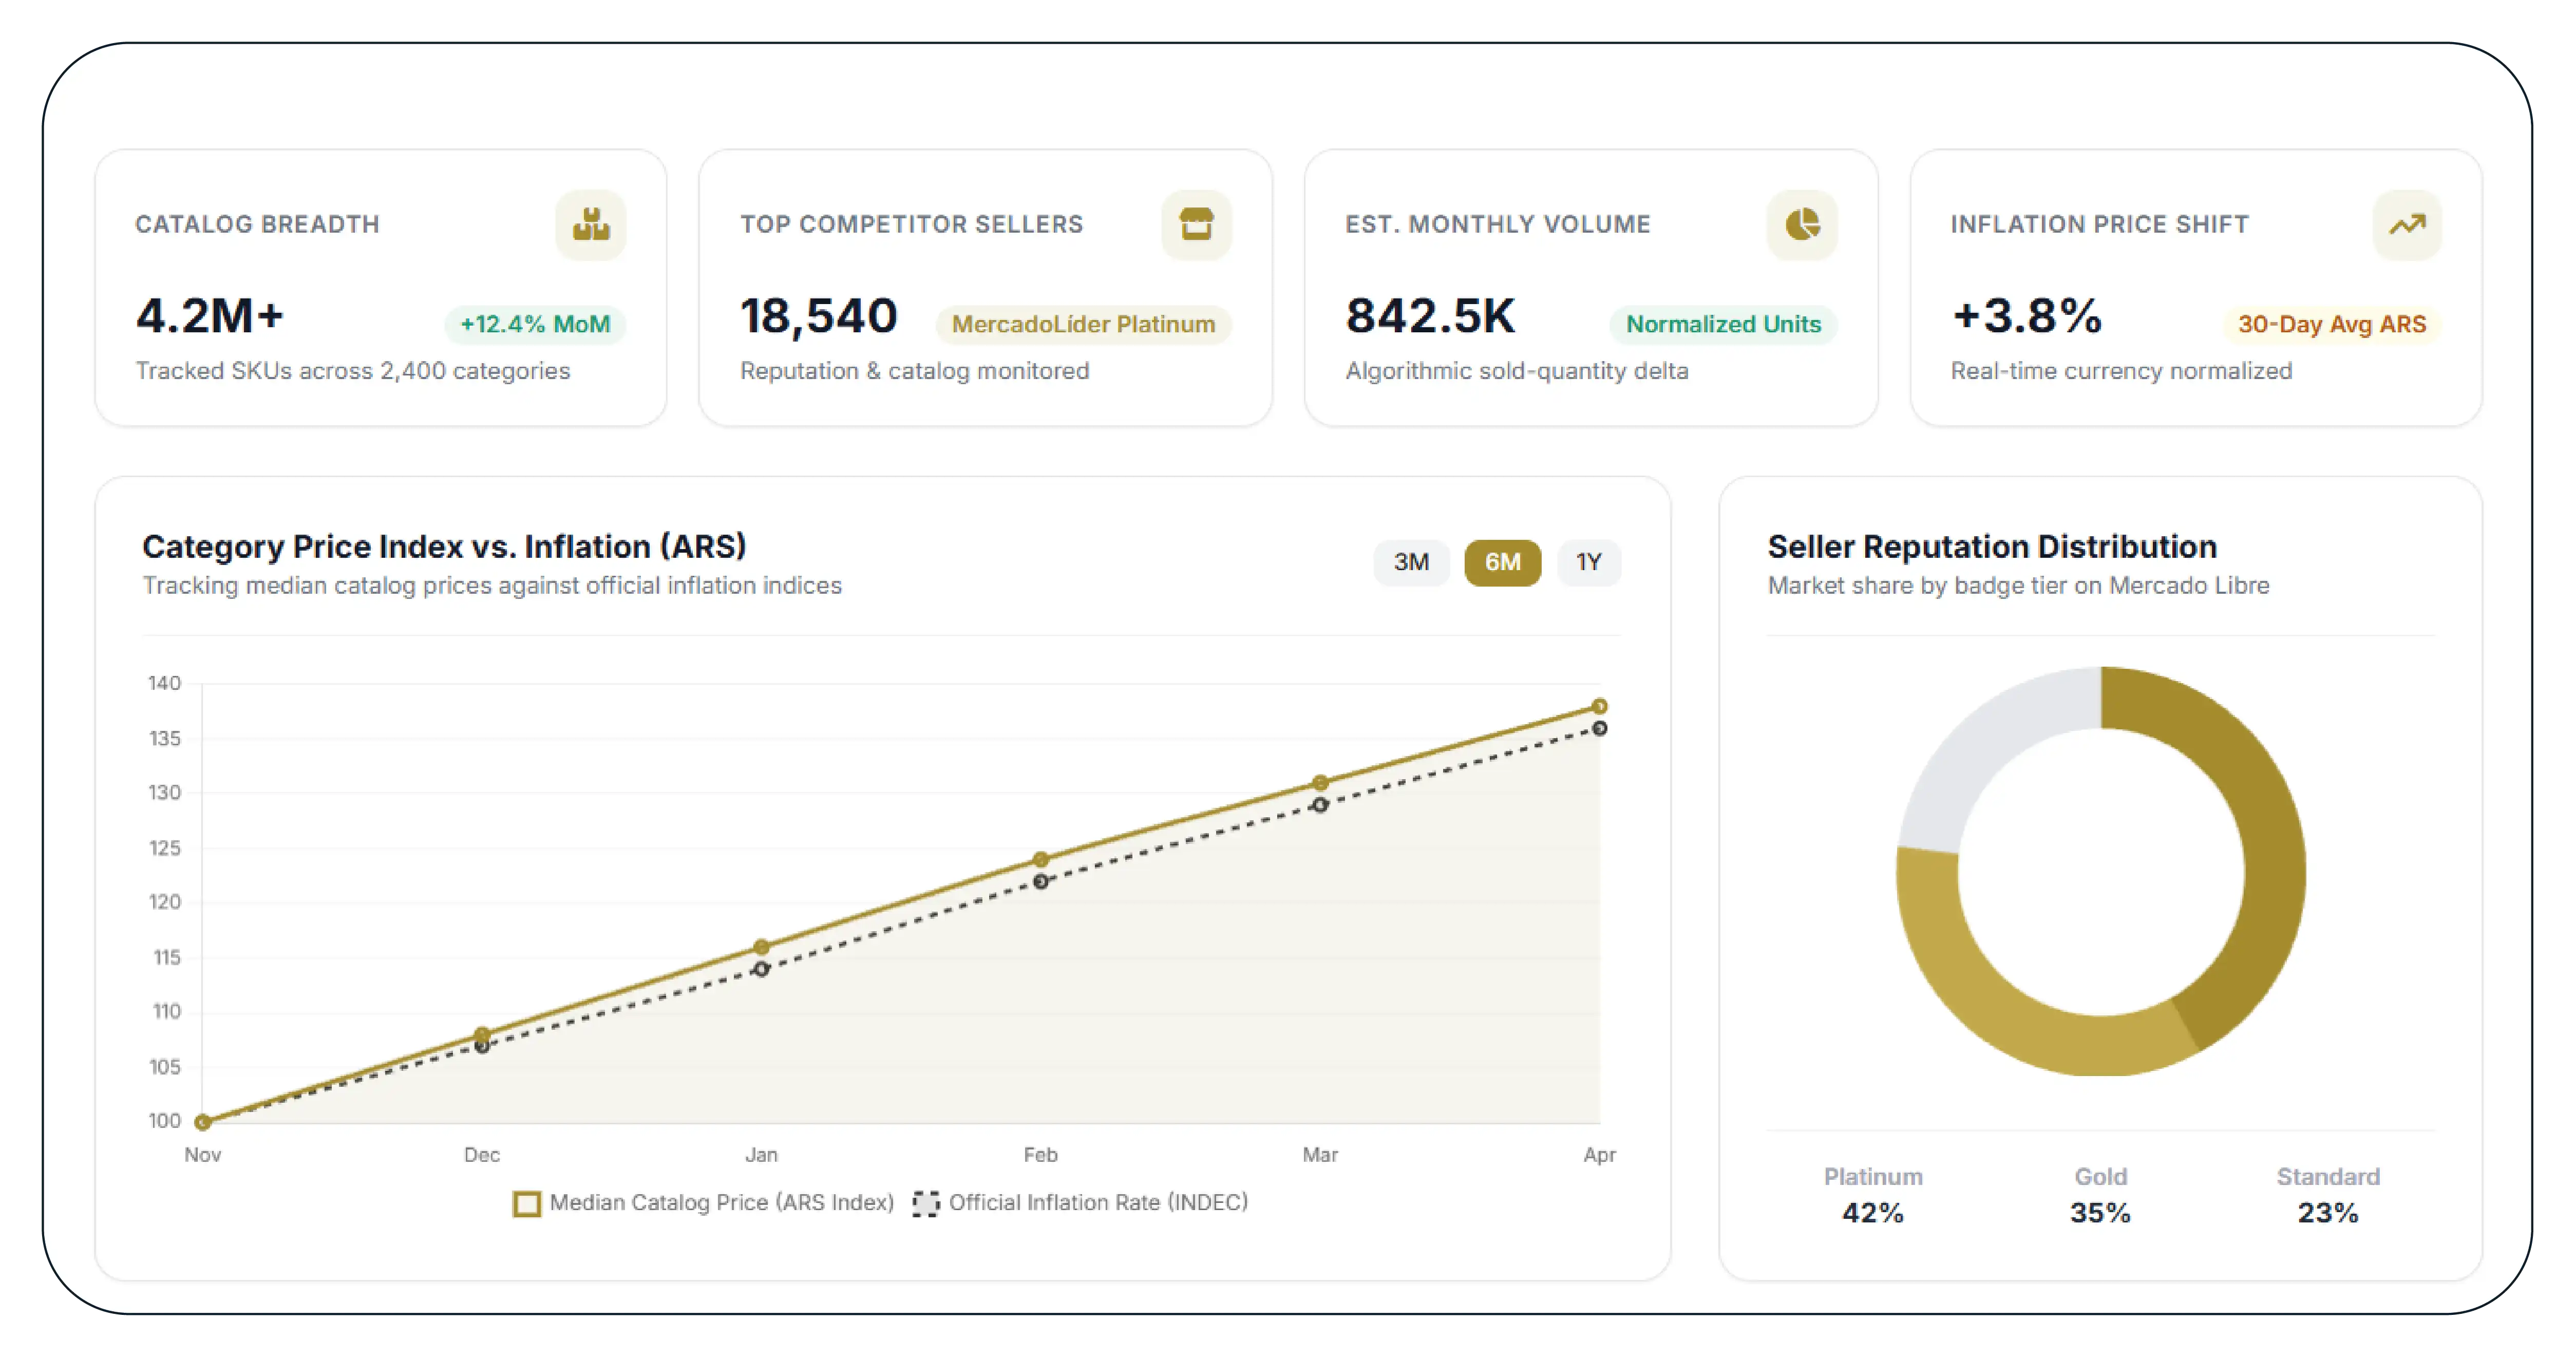Click the Gold 35% label
Screen dimensions: 2576x1357
tap(2100, 1195)
